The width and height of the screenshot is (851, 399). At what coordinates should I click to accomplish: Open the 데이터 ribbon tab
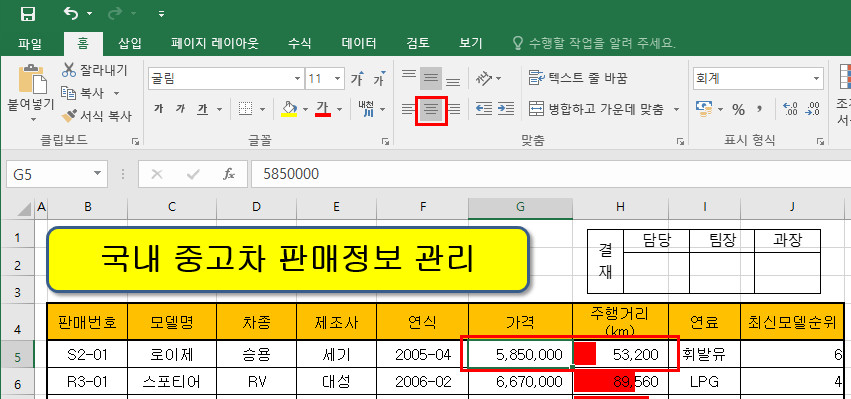click(x=359, y=43)
